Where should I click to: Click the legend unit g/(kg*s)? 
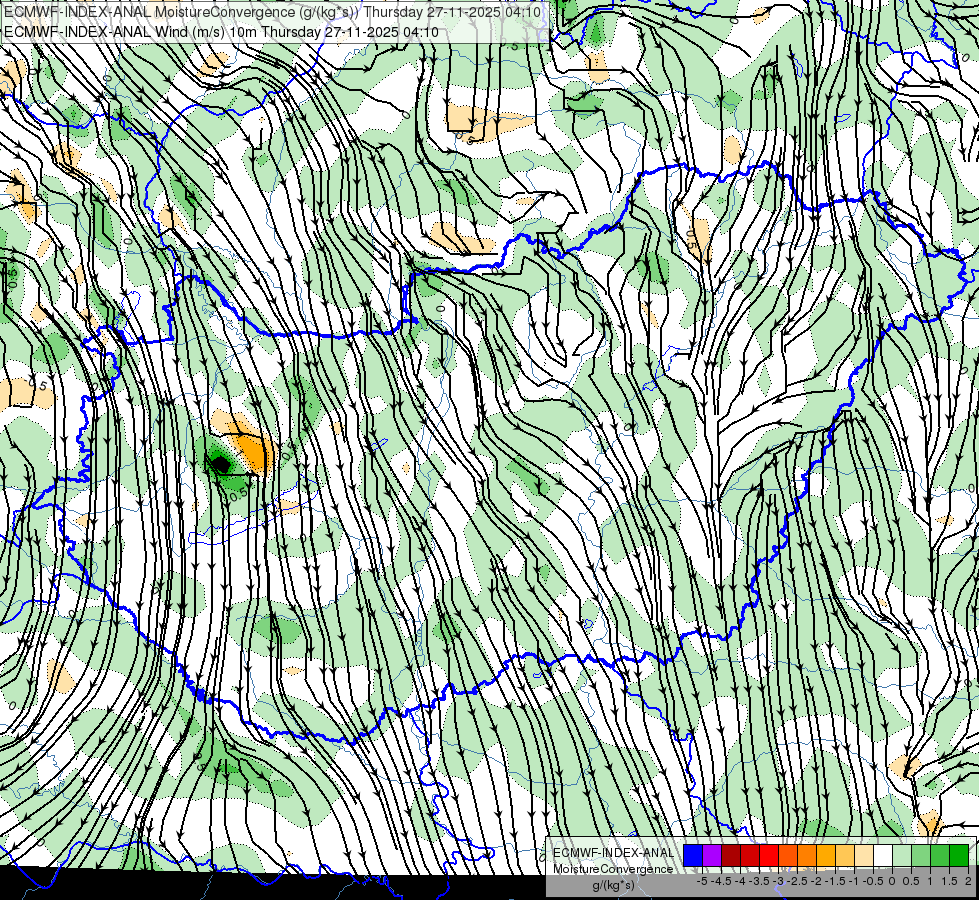[x=614, y=885]
